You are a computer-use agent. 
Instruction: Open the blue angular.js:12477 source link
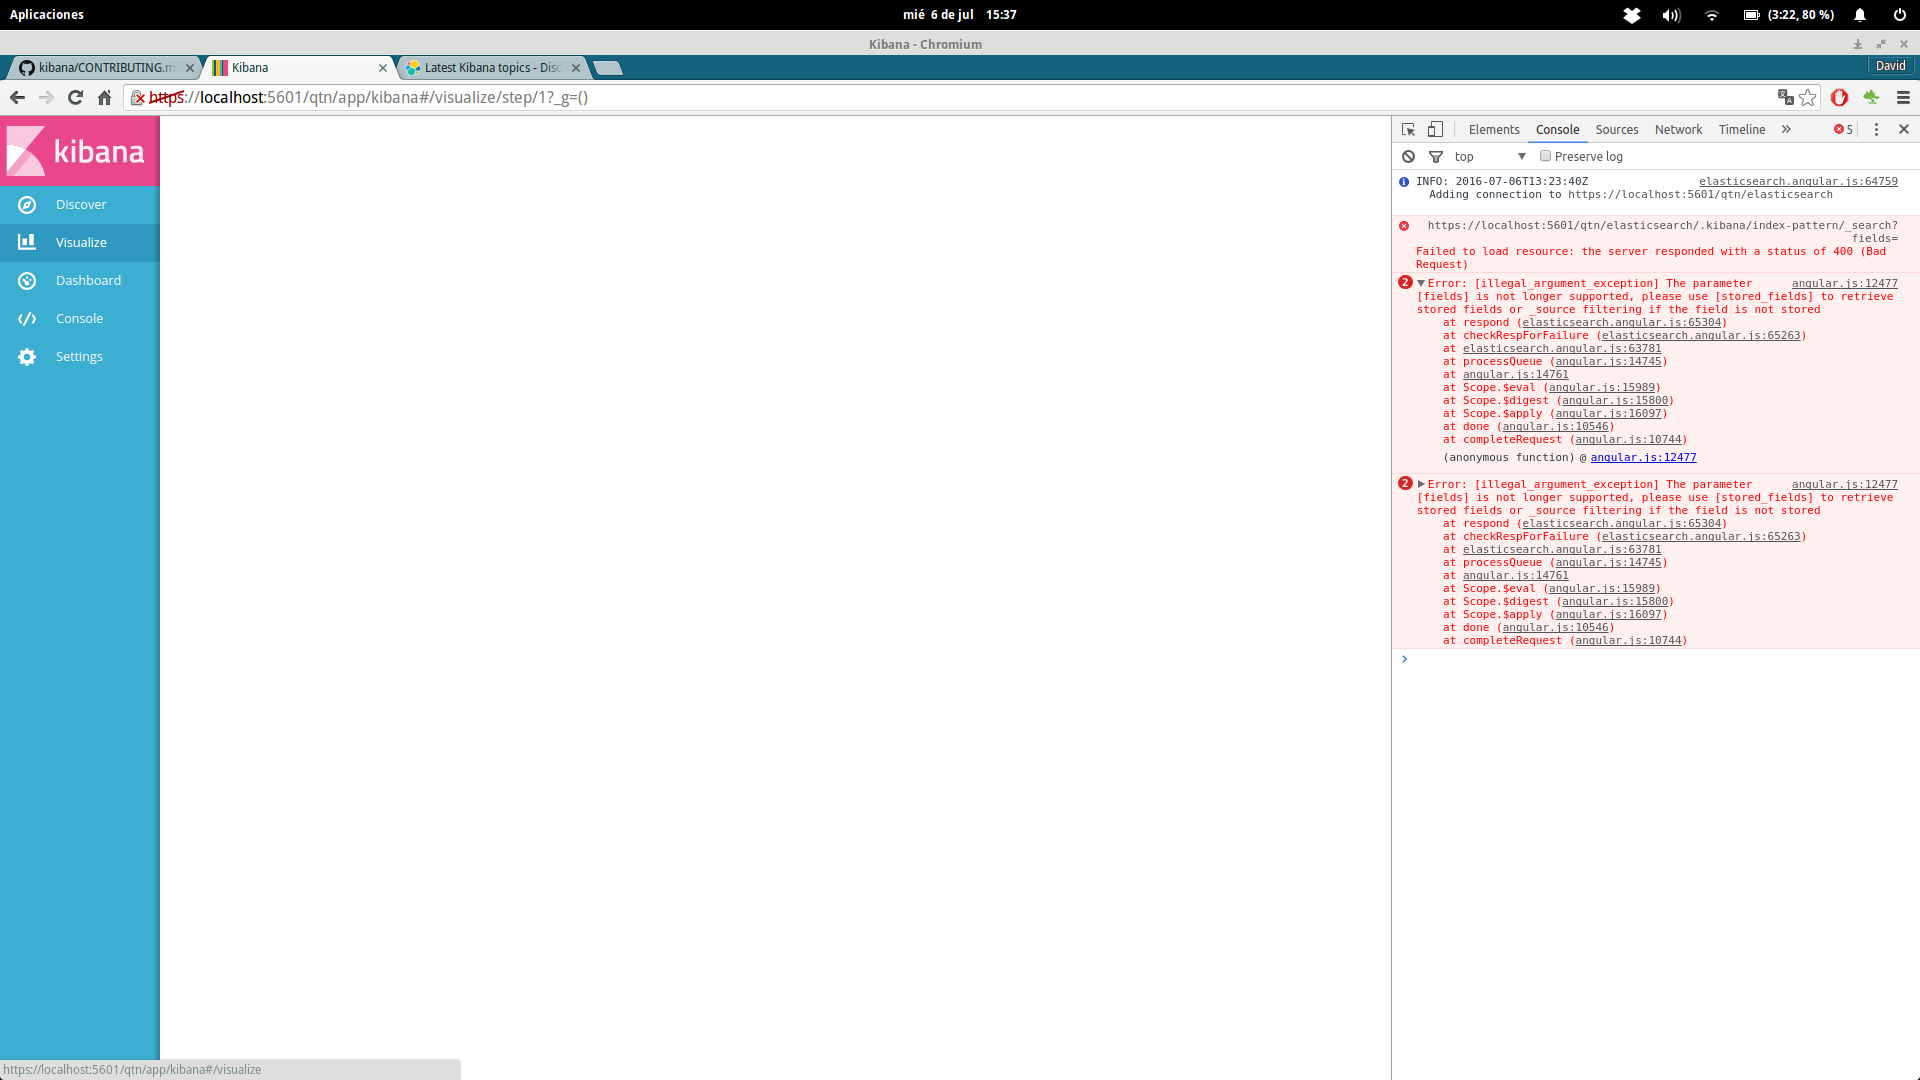pyautogui.click(x=1643, y=457)
